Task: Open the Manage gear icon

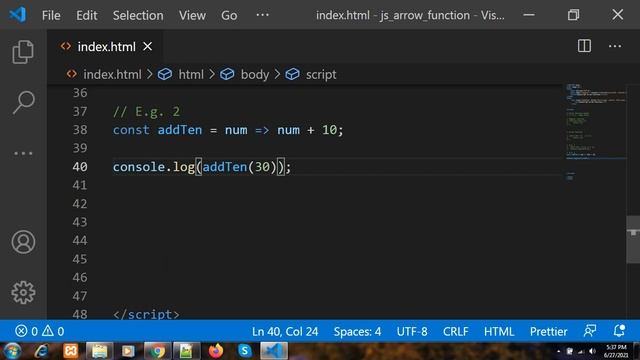Action: [x=23, y=292]
